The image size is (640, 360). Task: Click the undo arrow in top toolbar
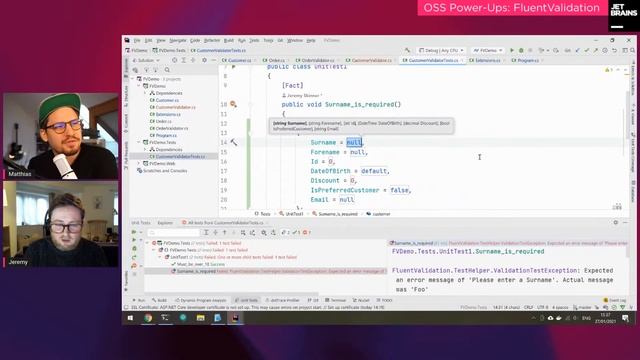coord(614,50)
